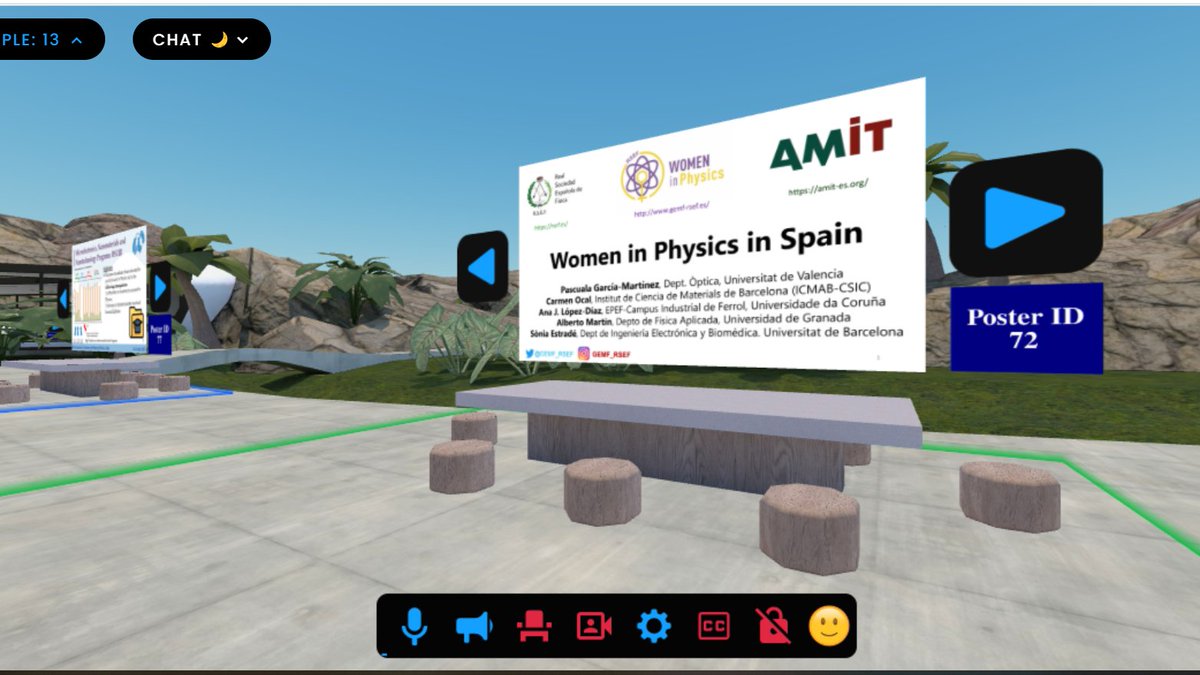Previous slide arrow on the distant left poster

coord(64,298)
